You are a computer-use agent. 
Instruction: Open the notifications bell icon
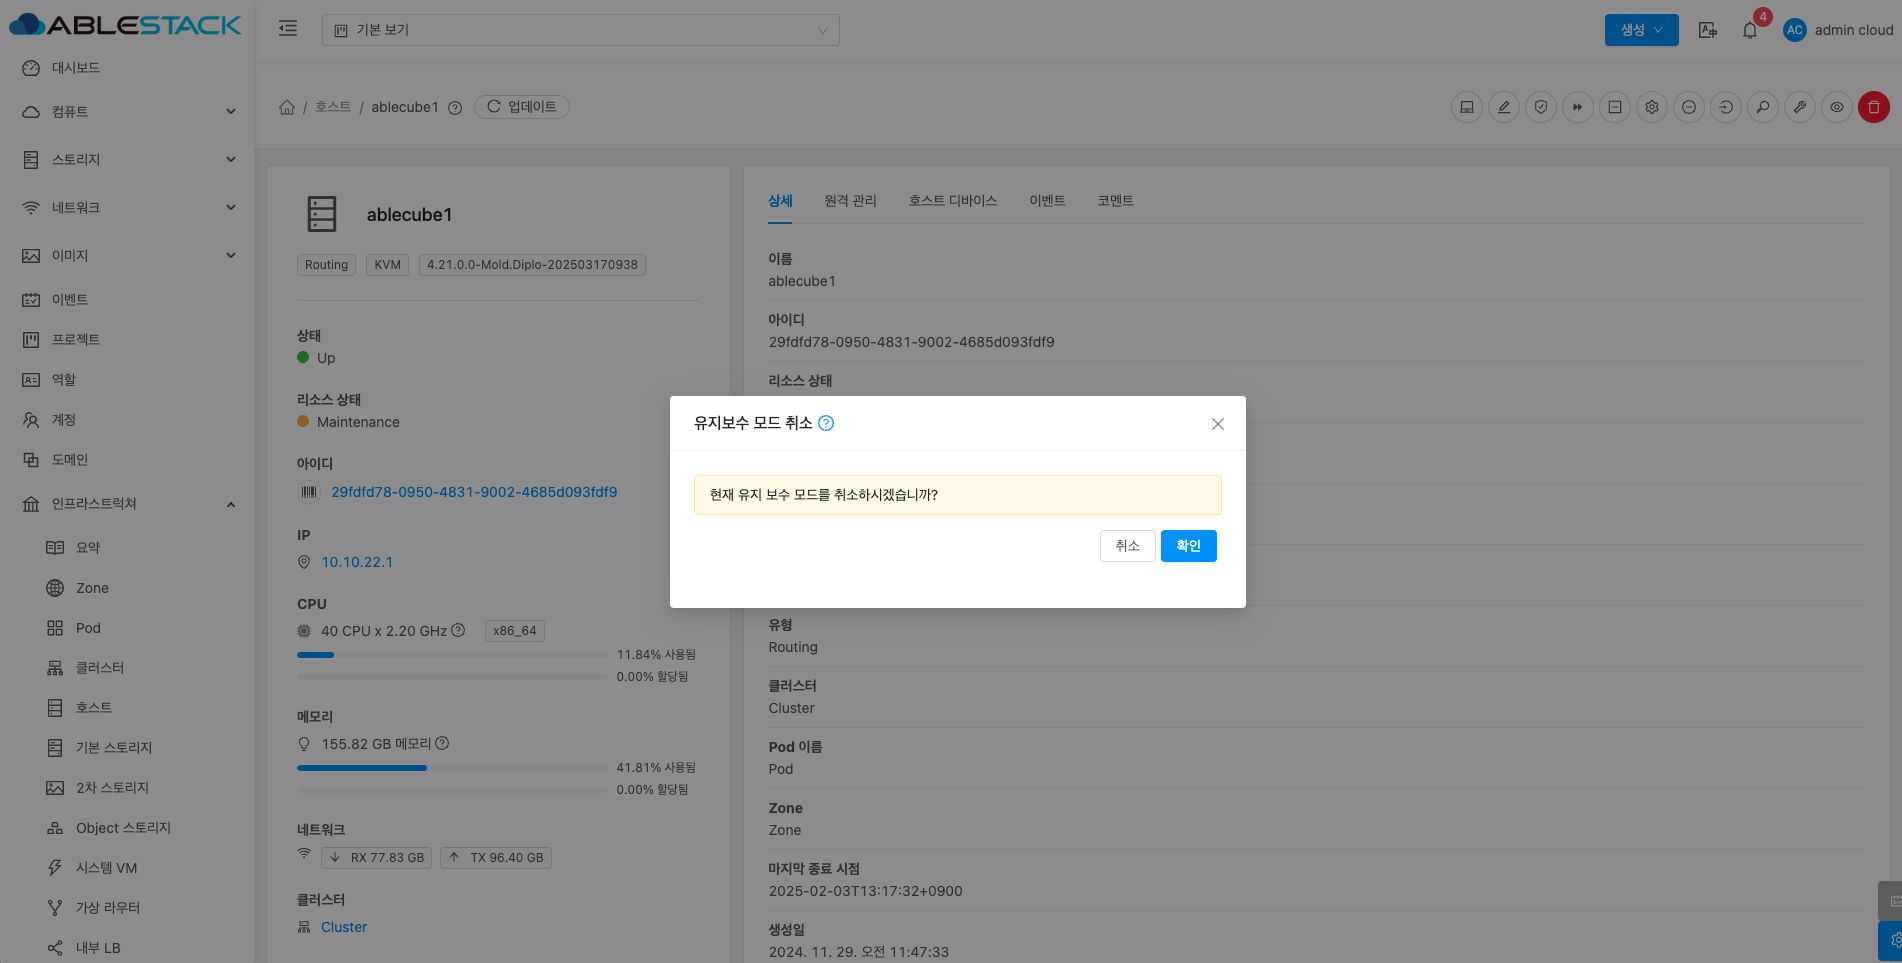pyautogui.click(x=1749, y=30)
